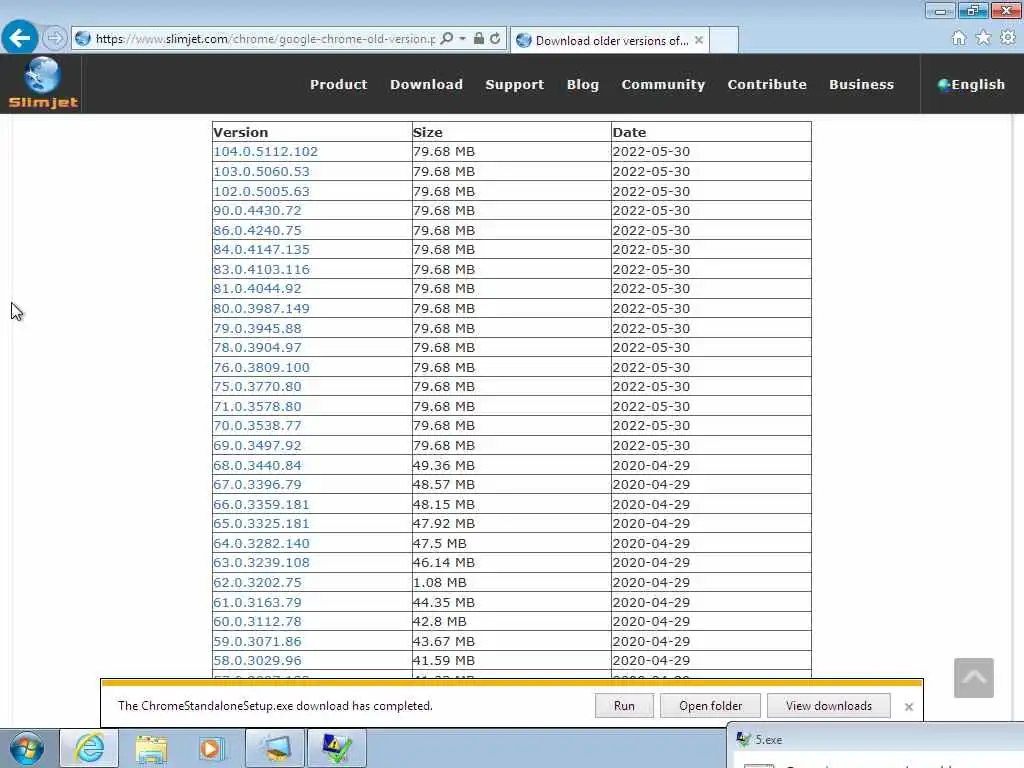Click the browser Back arrow button
The width and height of the screenshot is (1024, 768).
coord(20,38)
